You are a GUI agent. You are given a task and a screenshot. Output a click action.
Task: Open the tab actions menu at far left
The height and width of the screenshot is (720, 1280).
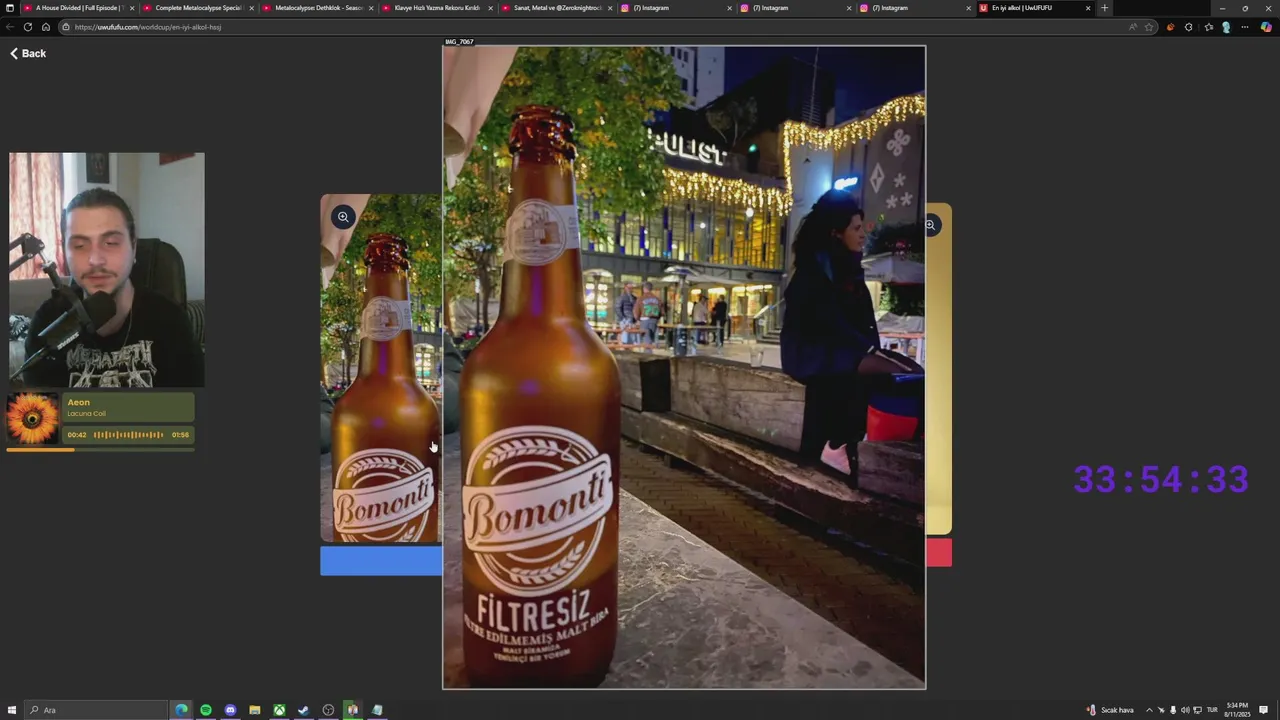click(x=10, y=8)
